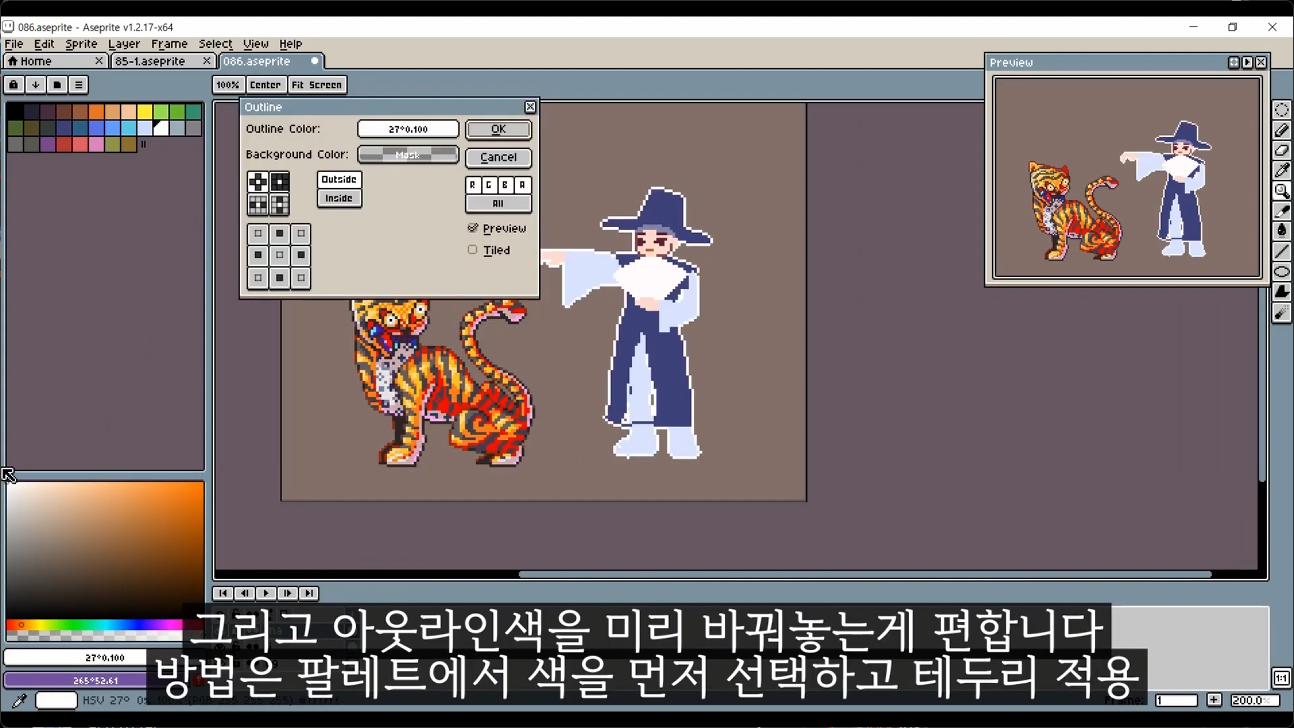Select the Pencil tool

tap(1281, 130)
